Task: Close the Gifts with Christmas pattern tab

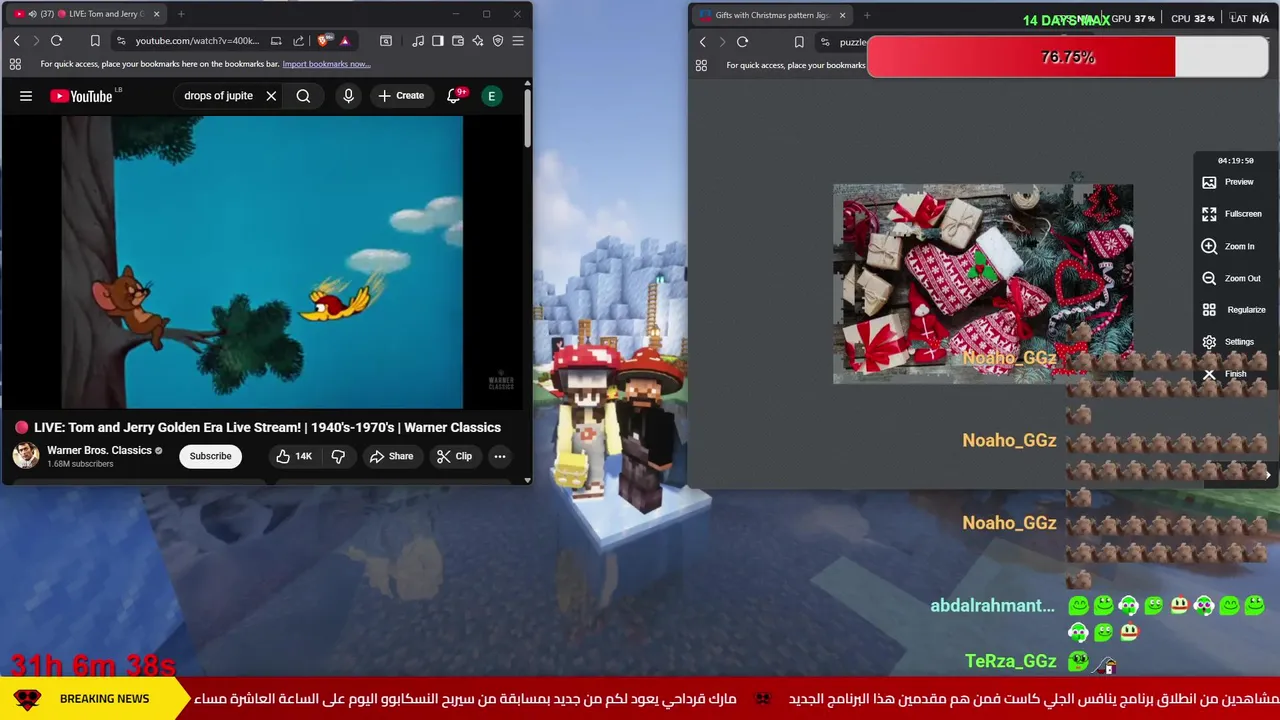Action: tap(842, 15)
